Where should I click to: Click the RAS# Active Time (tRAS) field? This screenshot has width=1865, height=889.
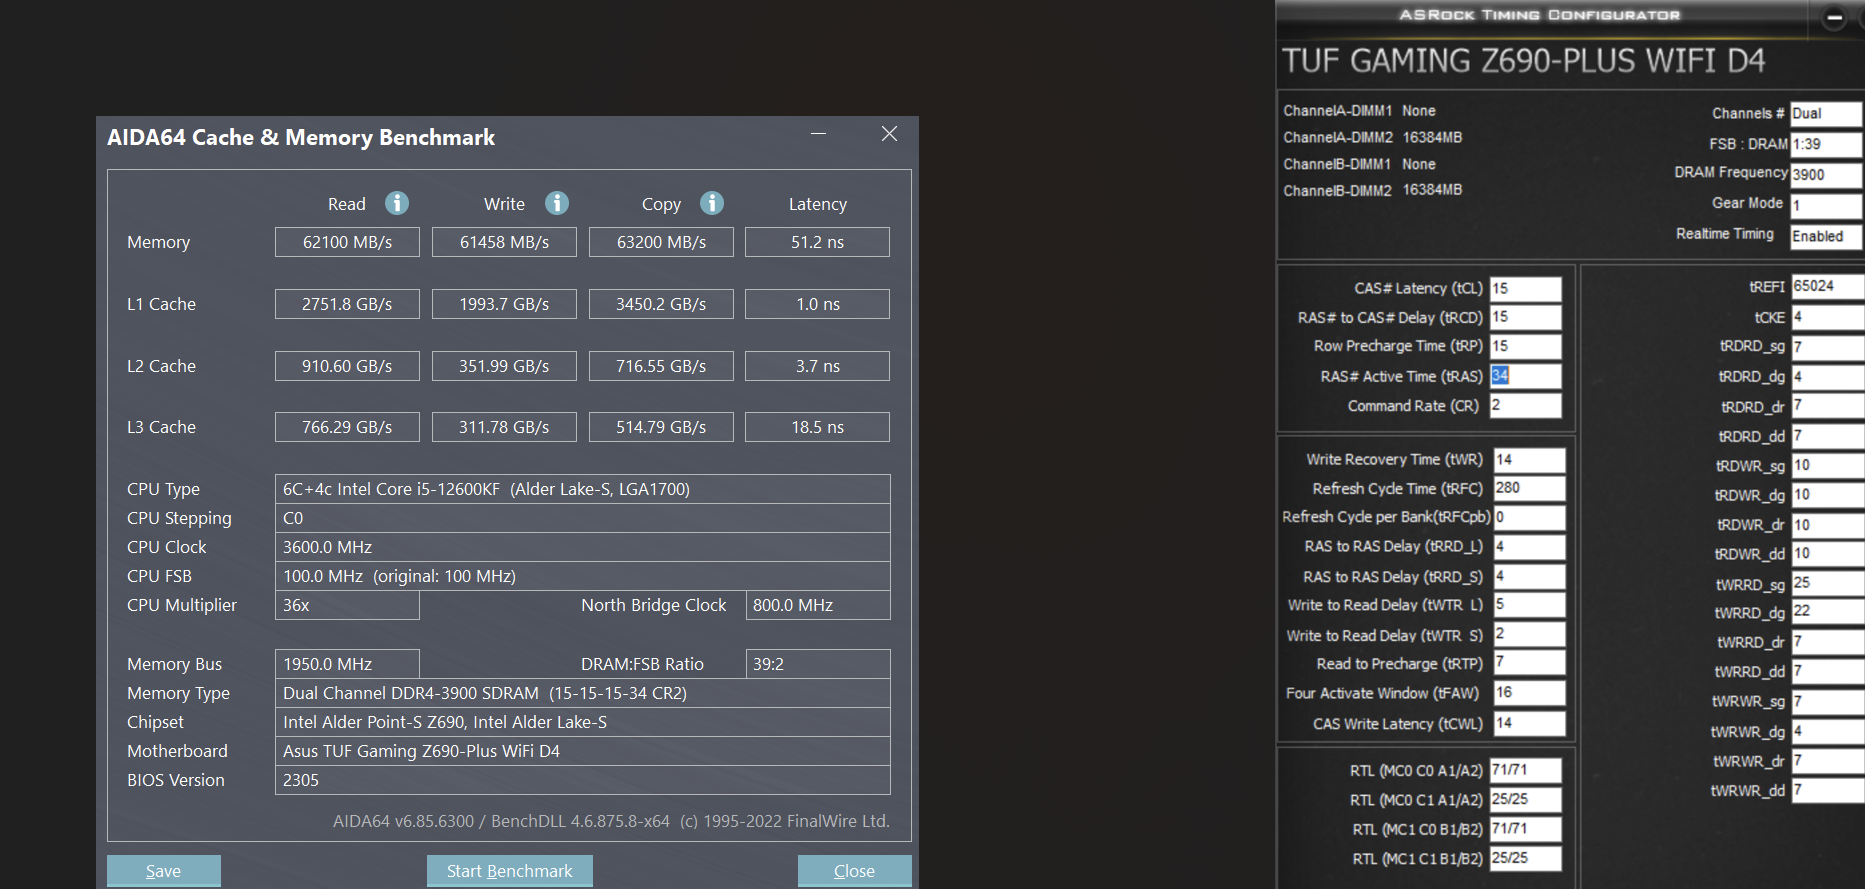(x=1525, y=376)
